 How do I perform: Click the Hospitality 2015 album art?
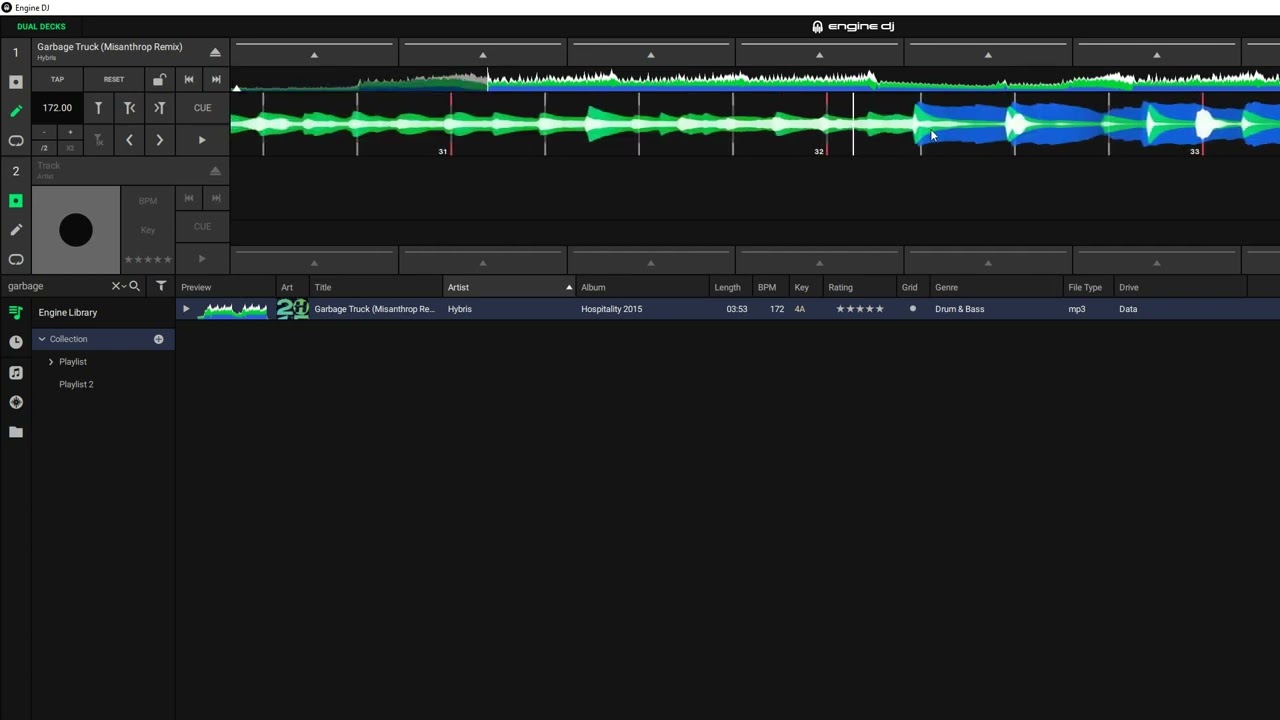(292, 309)
